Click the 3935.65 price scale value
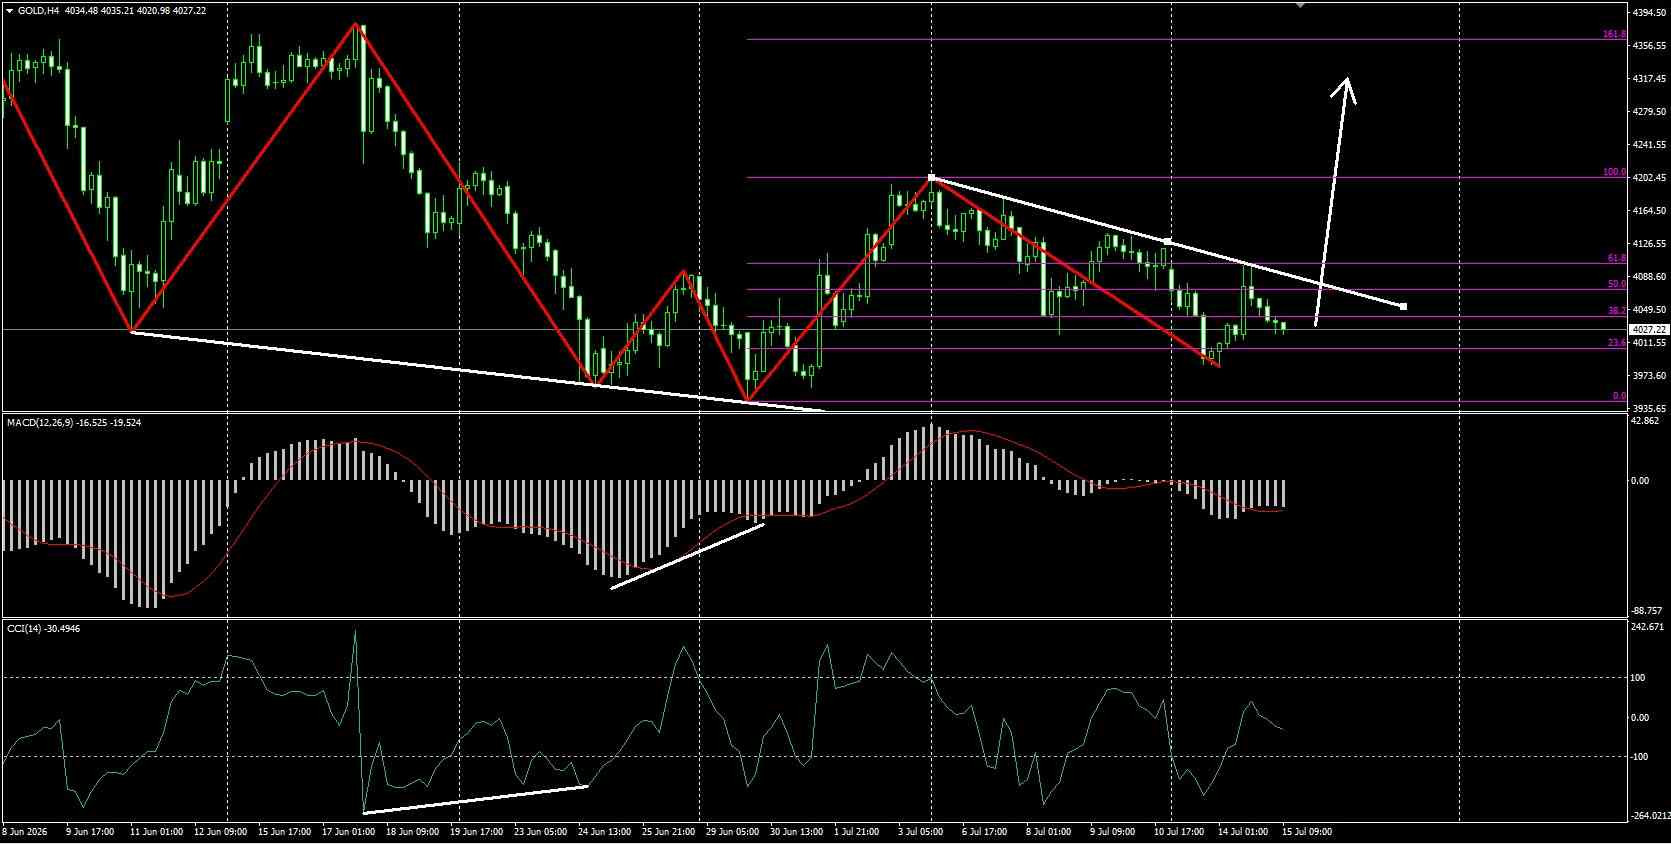The height and width of the screenshot is (844, 1671). tap(1648, 409)
